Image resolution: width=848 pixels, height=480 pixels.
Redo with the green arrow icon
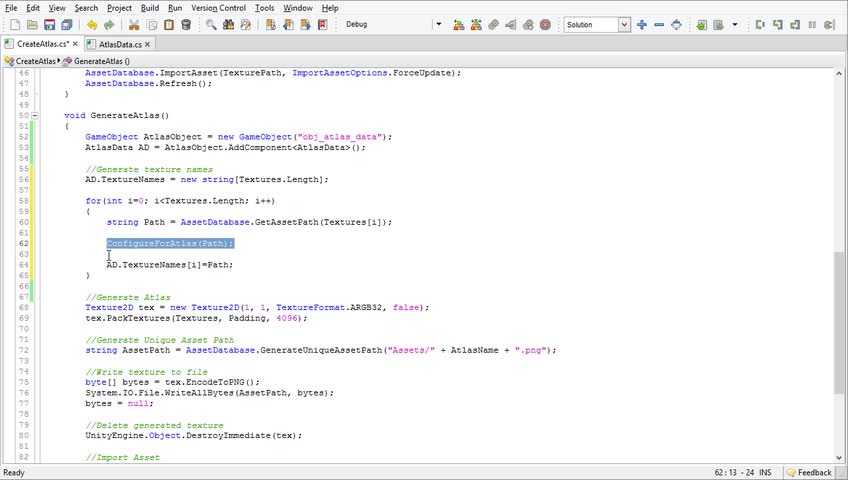pos(109,25)
